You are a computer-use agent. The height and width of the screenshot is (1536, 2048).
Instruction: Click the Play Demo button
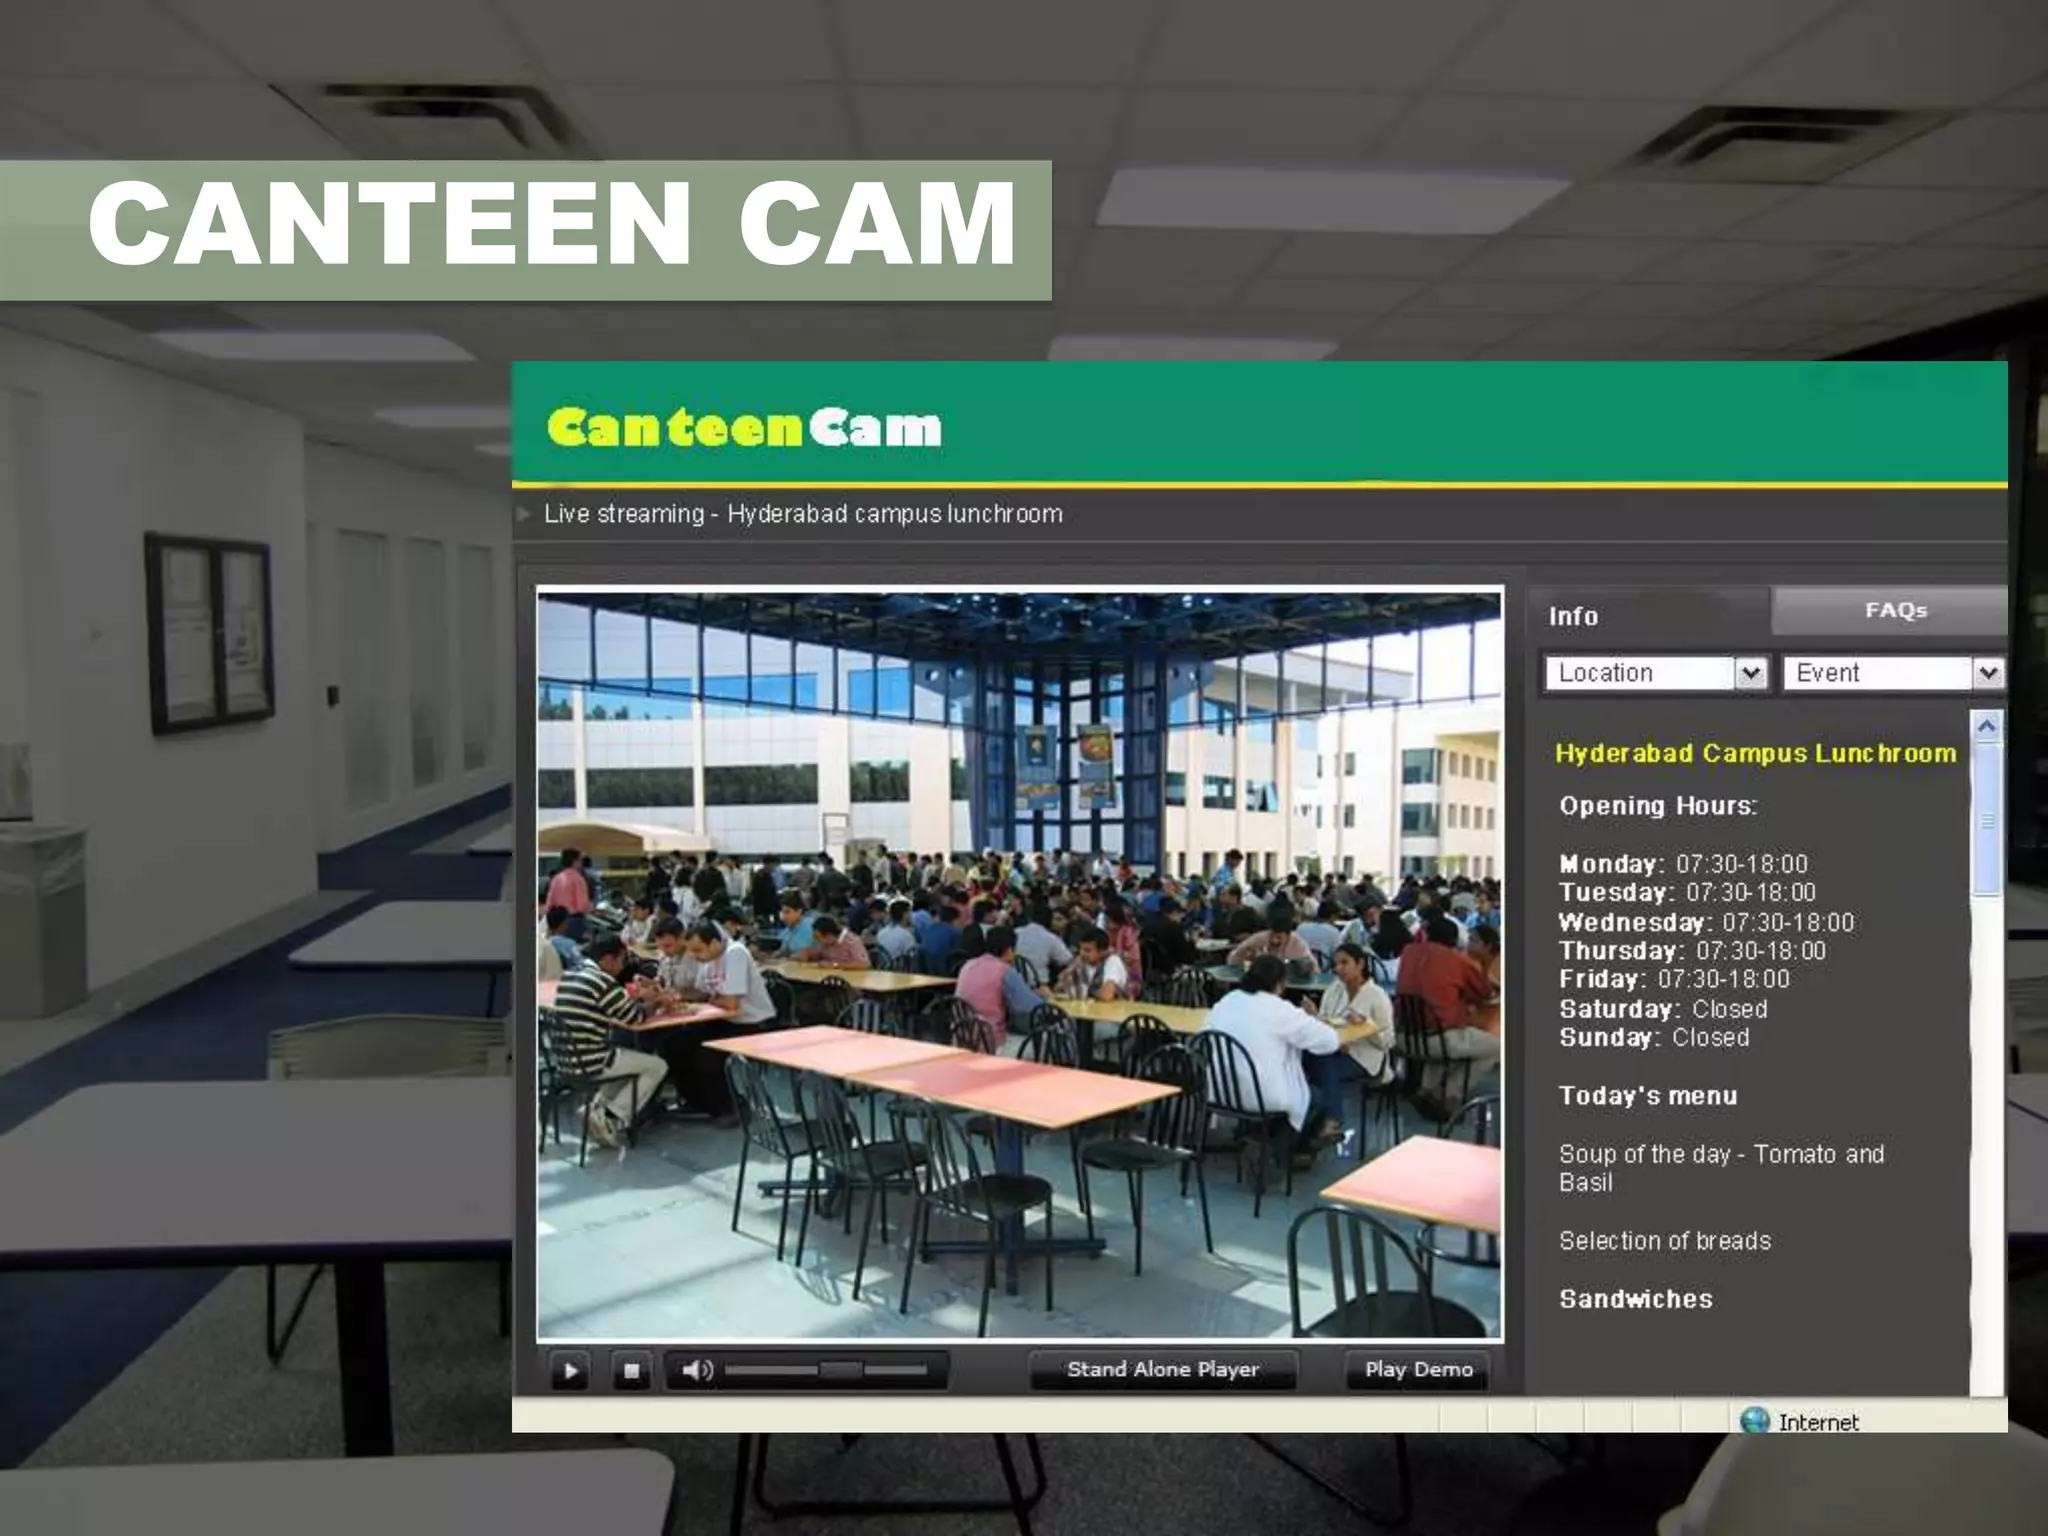coord(1419,1370)
